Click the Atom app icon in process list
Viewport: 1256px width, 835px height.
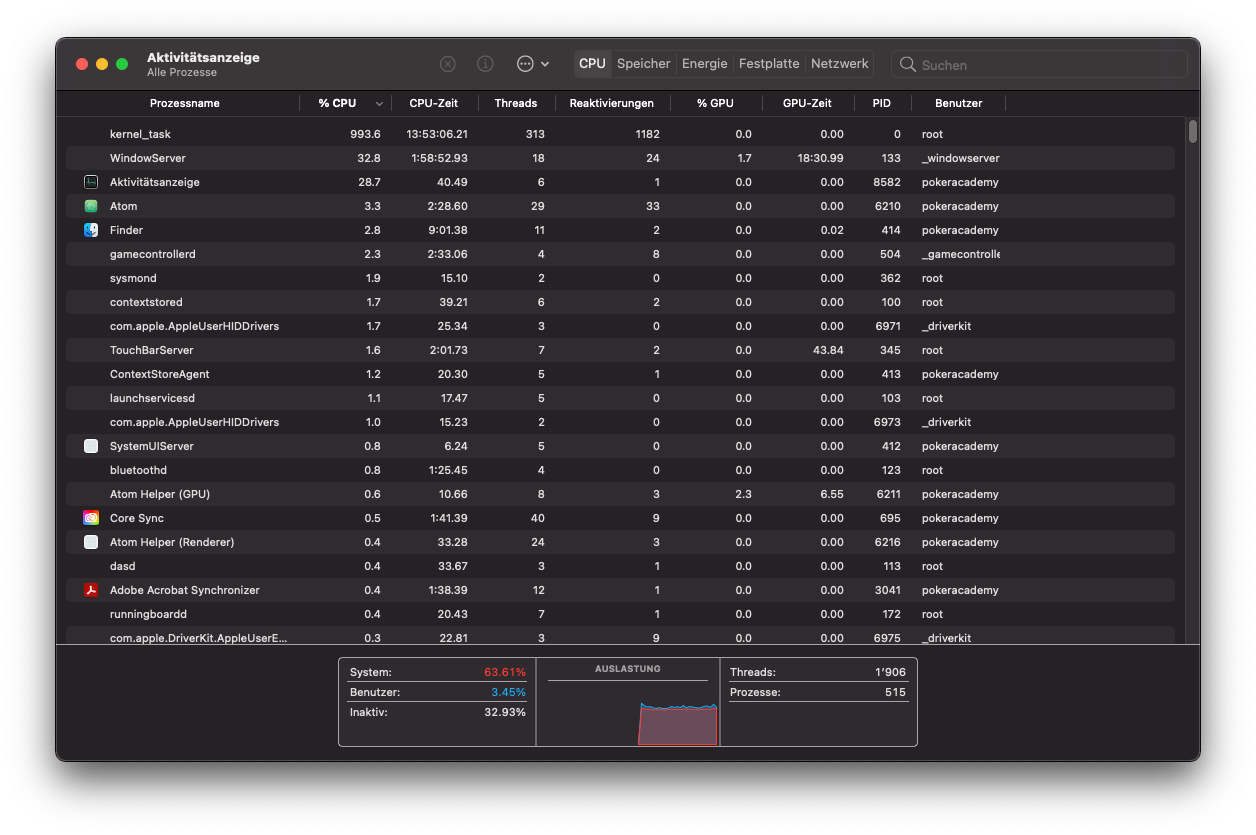coord(91,206)
